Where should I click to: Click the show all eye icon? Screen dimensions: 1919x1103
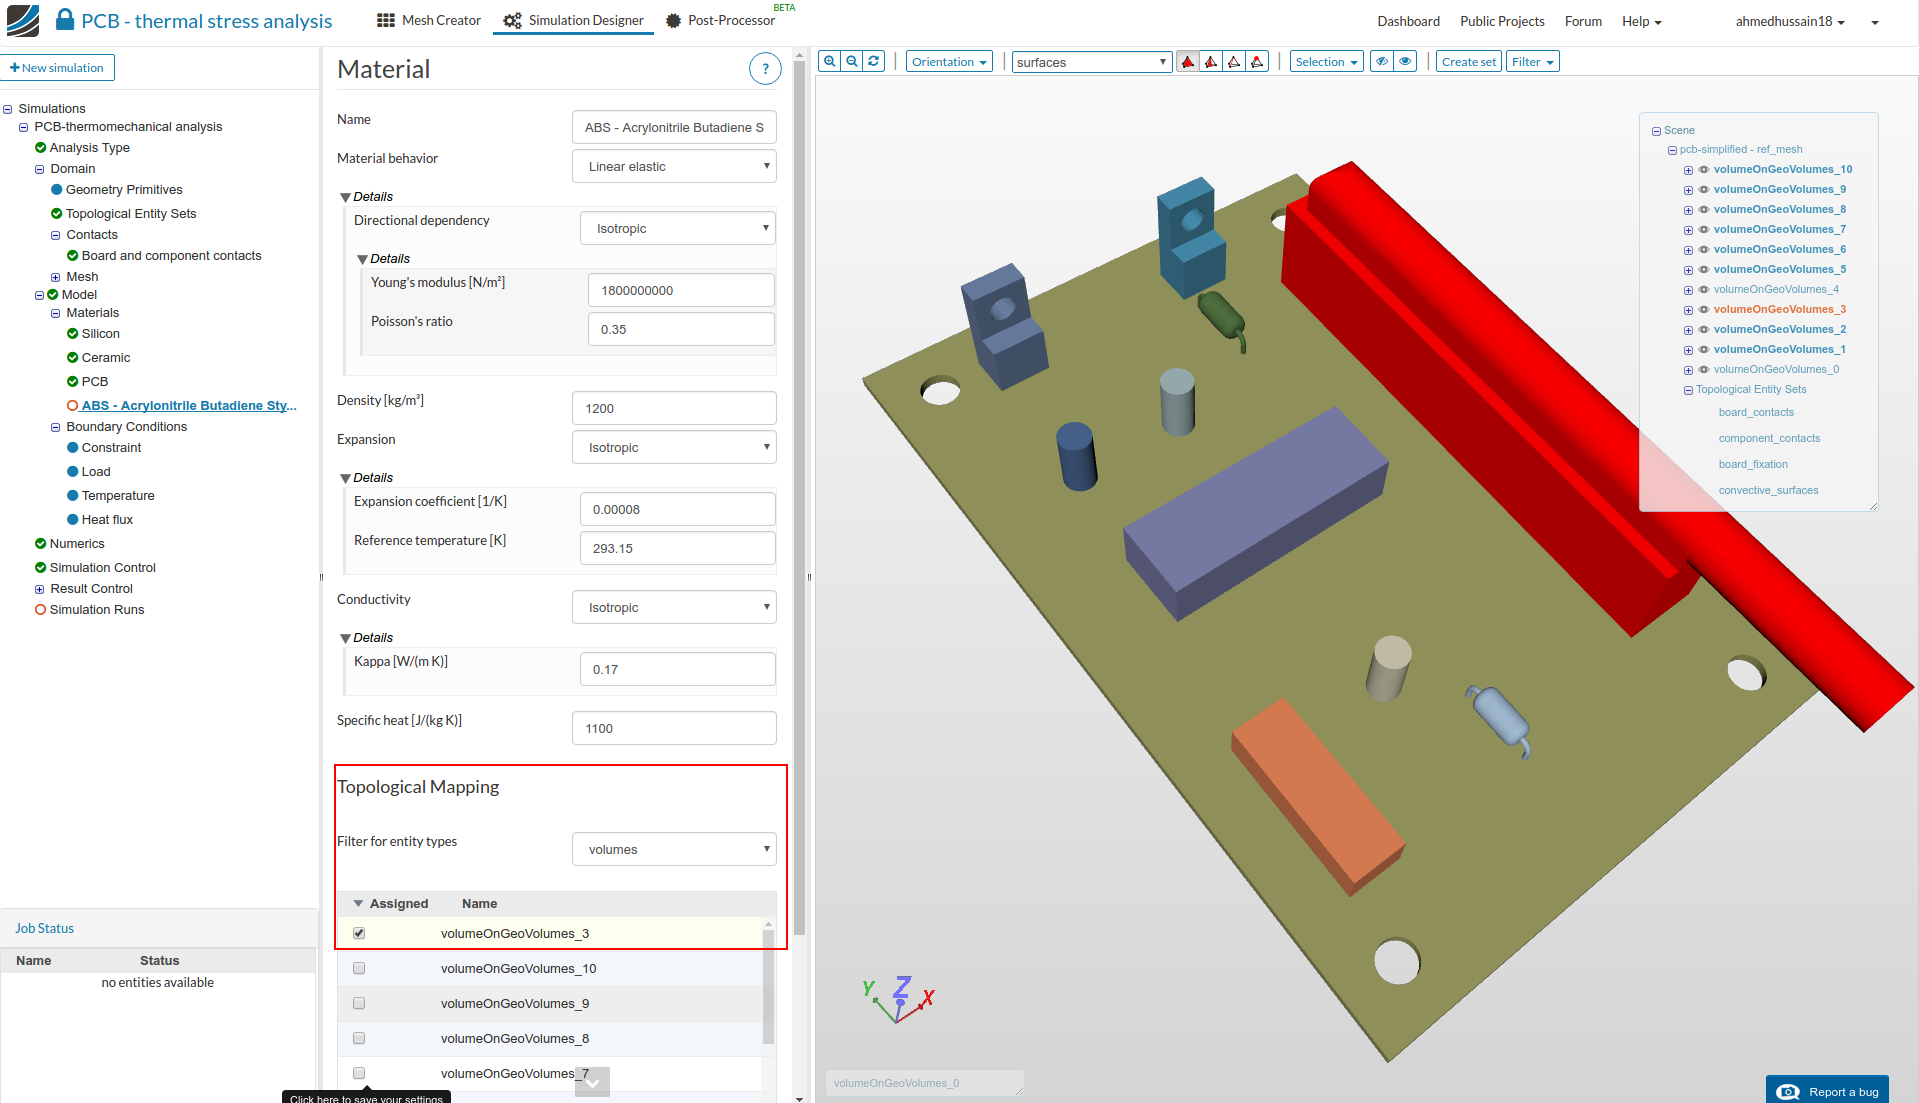point(1405,62)
